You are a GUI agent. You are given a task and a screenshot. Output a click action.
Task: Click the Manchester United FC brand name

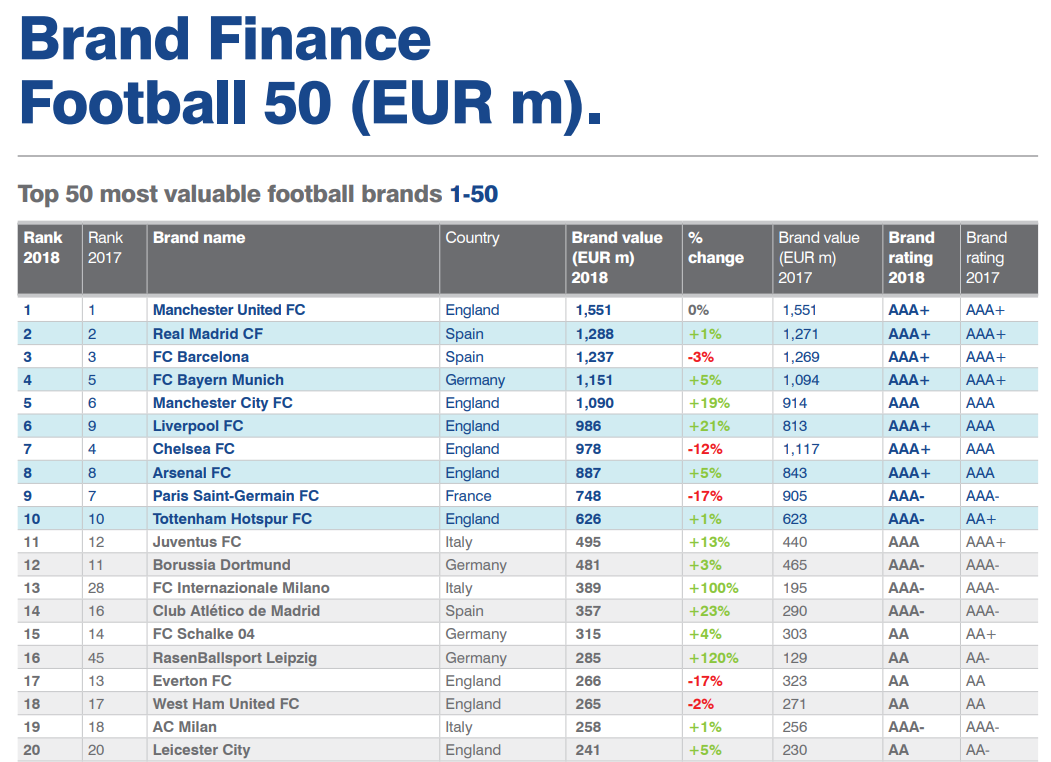click(228, 310)
